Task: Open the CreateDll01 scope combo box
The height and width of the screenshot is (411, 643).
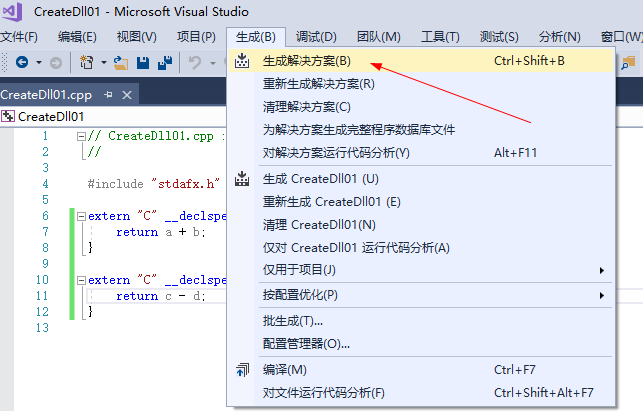Action: 113,116
